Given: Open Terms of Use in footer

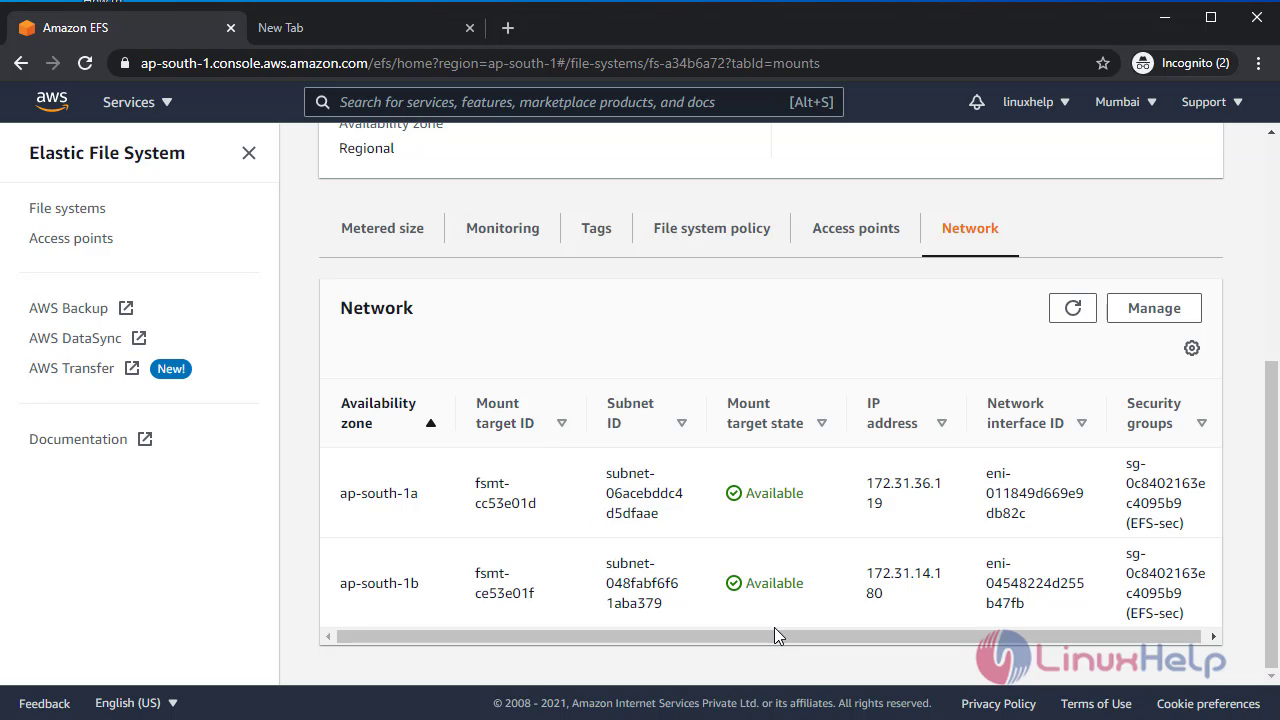Looking at the screenshot, I should (x=1096, y=703).
